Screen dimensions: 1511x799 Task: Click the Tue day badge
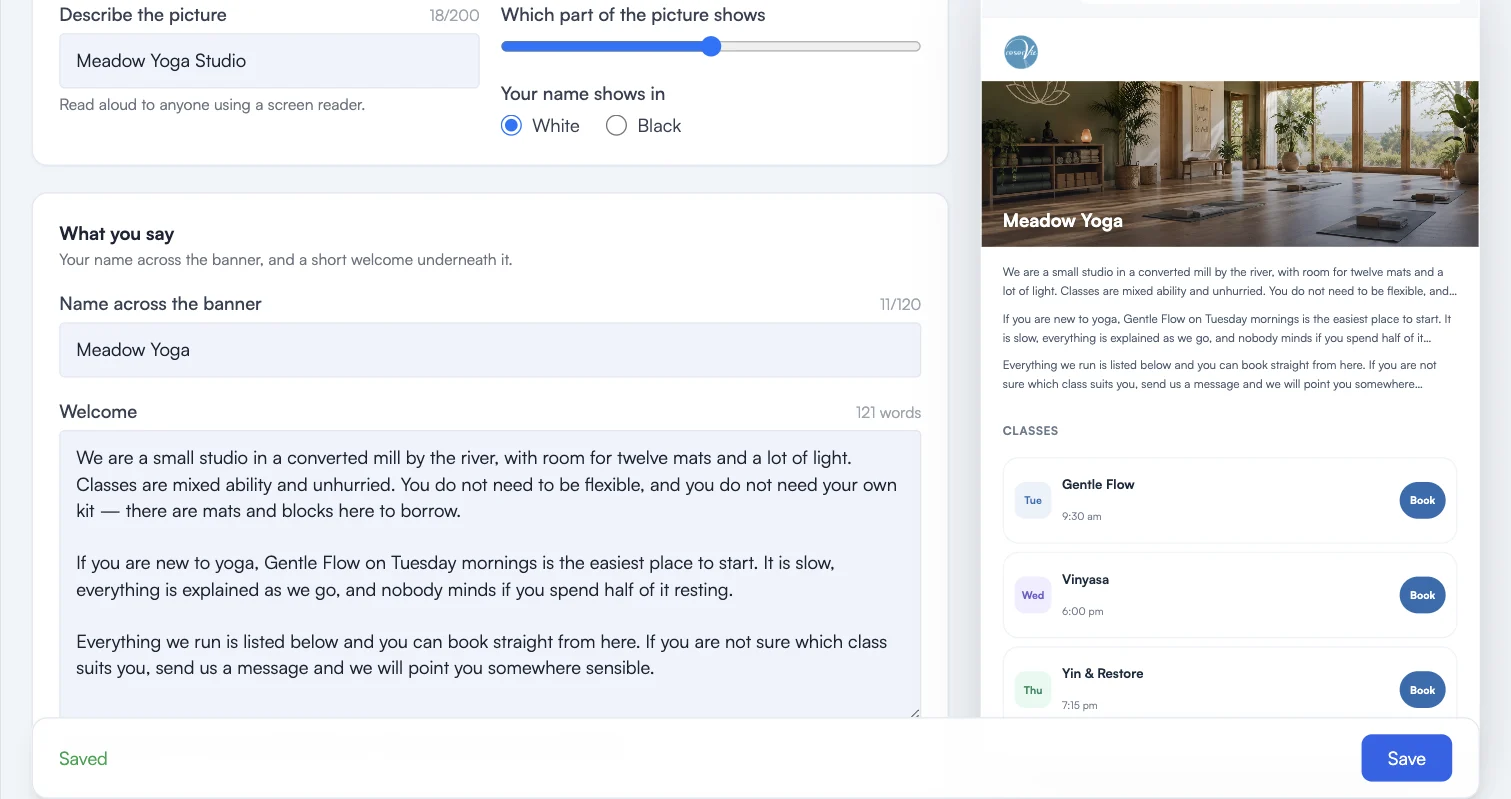(x=1033, y=500)
